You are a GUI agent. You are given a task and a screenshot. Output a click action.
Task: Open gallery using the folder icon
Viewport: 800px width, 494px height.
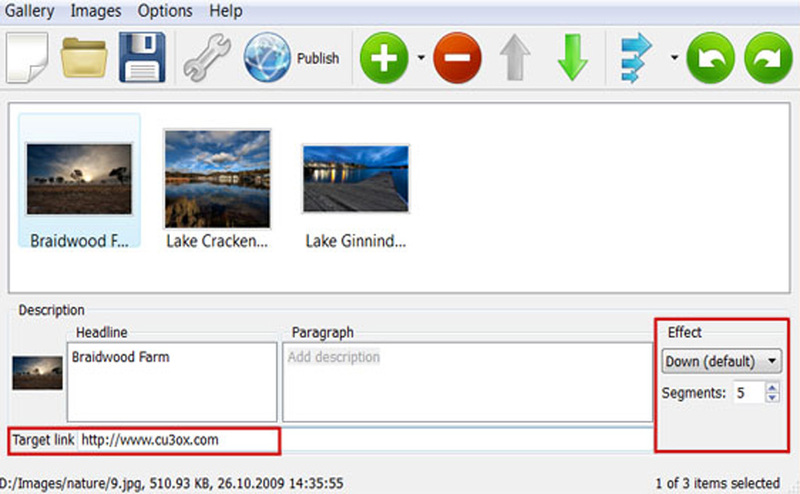(84, 58)
